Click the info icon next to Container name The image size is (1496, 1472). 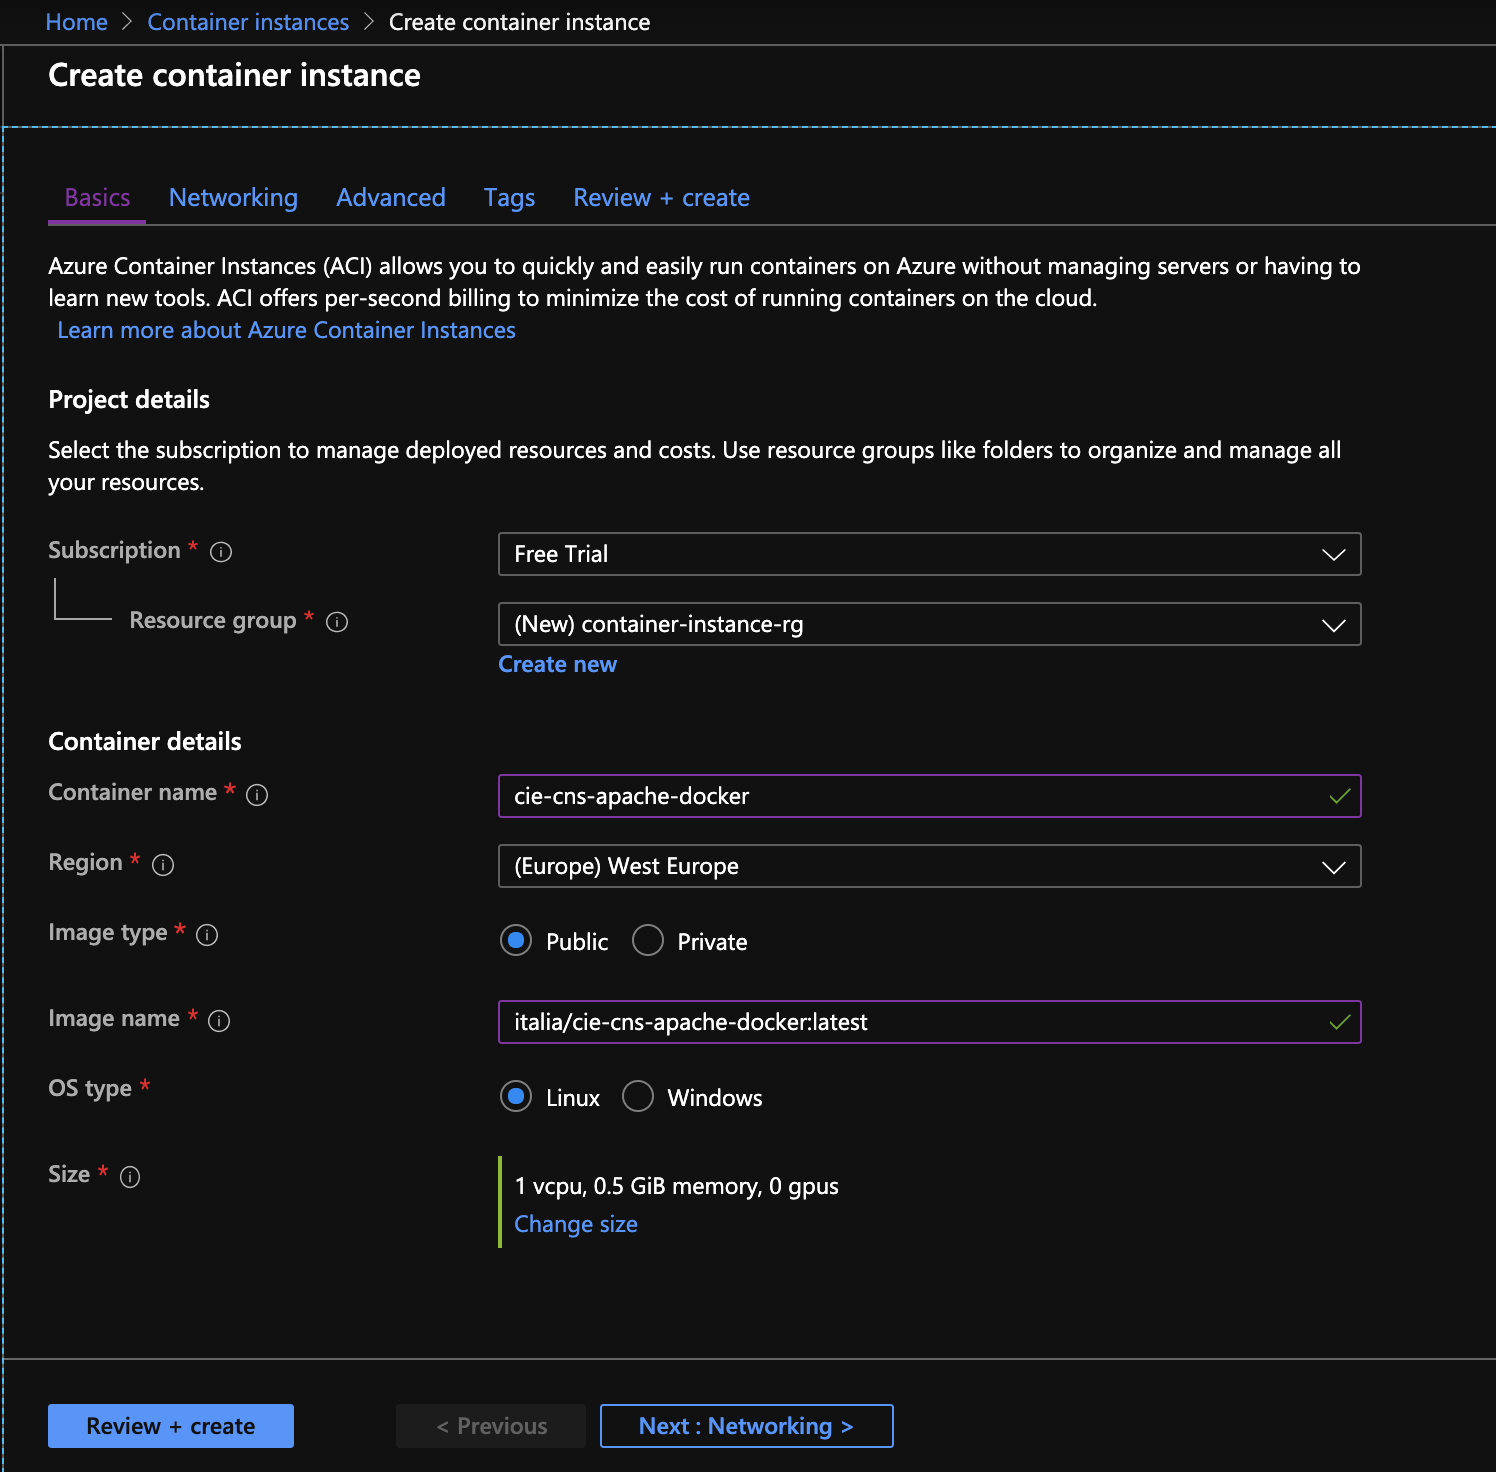tap(257, 795)
